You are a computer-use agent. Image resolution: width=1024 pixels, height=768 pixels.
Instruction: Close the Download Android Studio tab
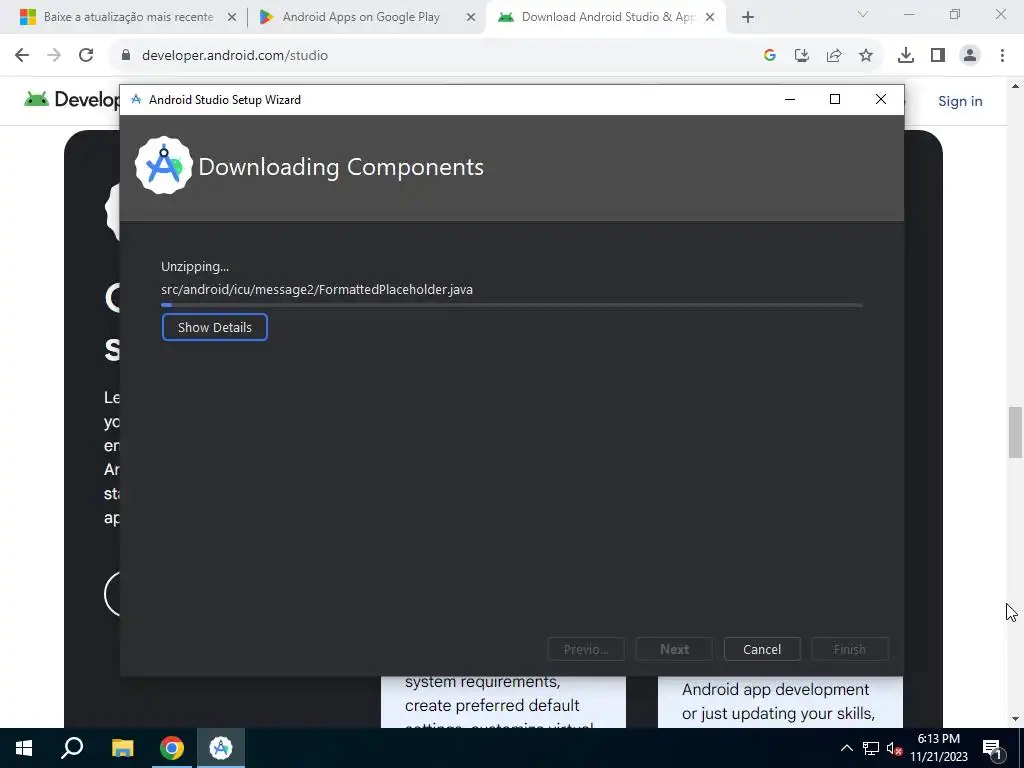710,18
